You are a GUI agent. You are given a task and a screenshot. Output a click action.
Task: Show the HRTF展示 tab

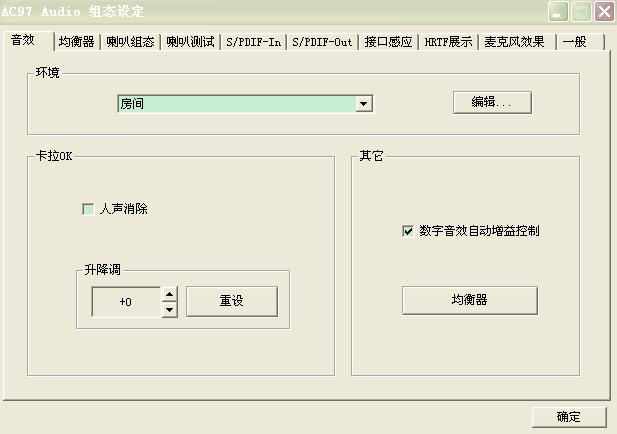pos(448,42)
